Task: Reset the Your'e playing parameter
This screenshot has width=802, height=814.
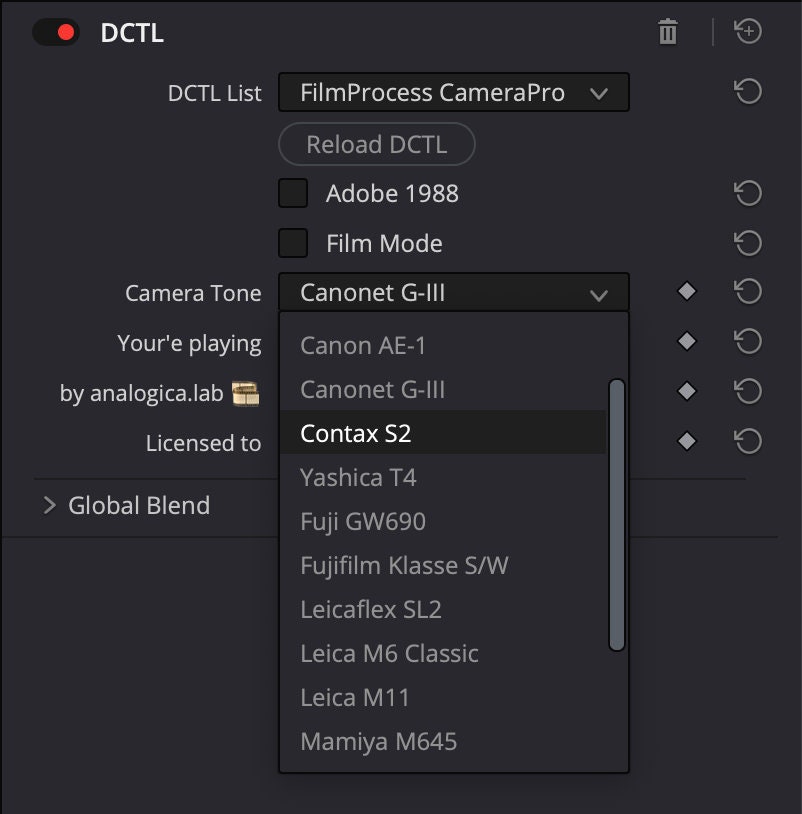Action: [x=748, y=341]
